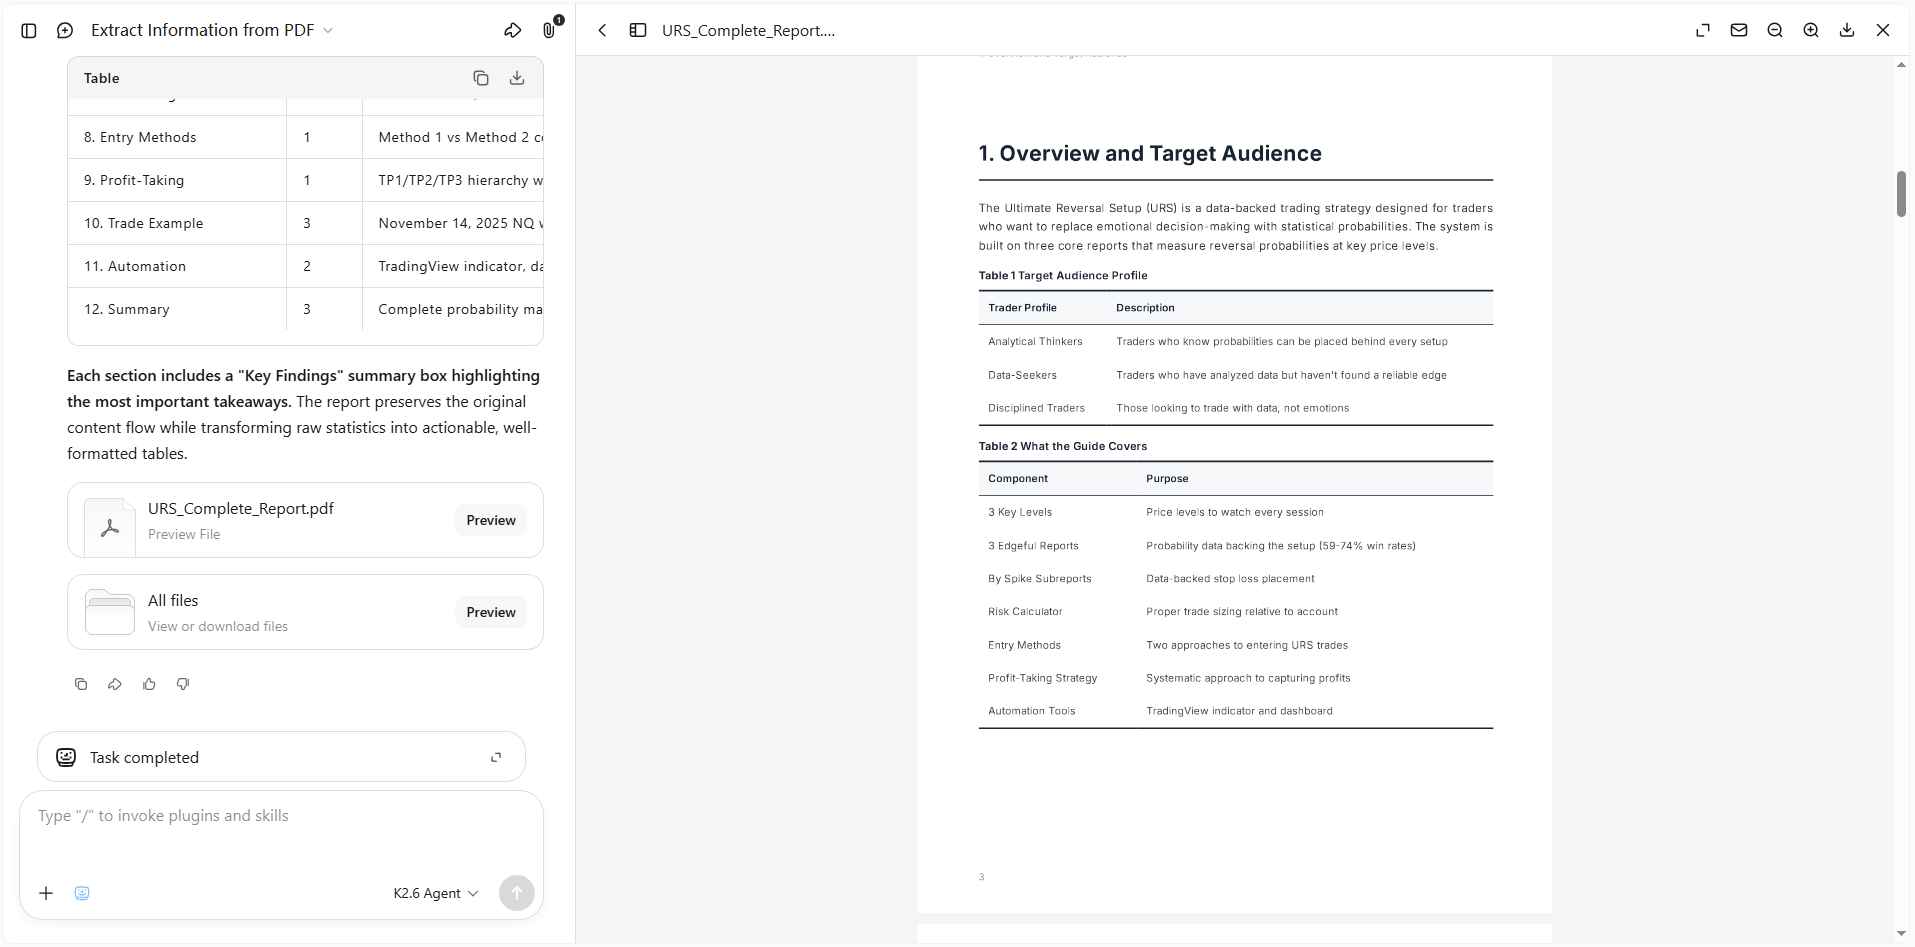Click the preview scrollbar up arrow
Viewport: 1915px width, 947px height.
(x=1902, y=65)
